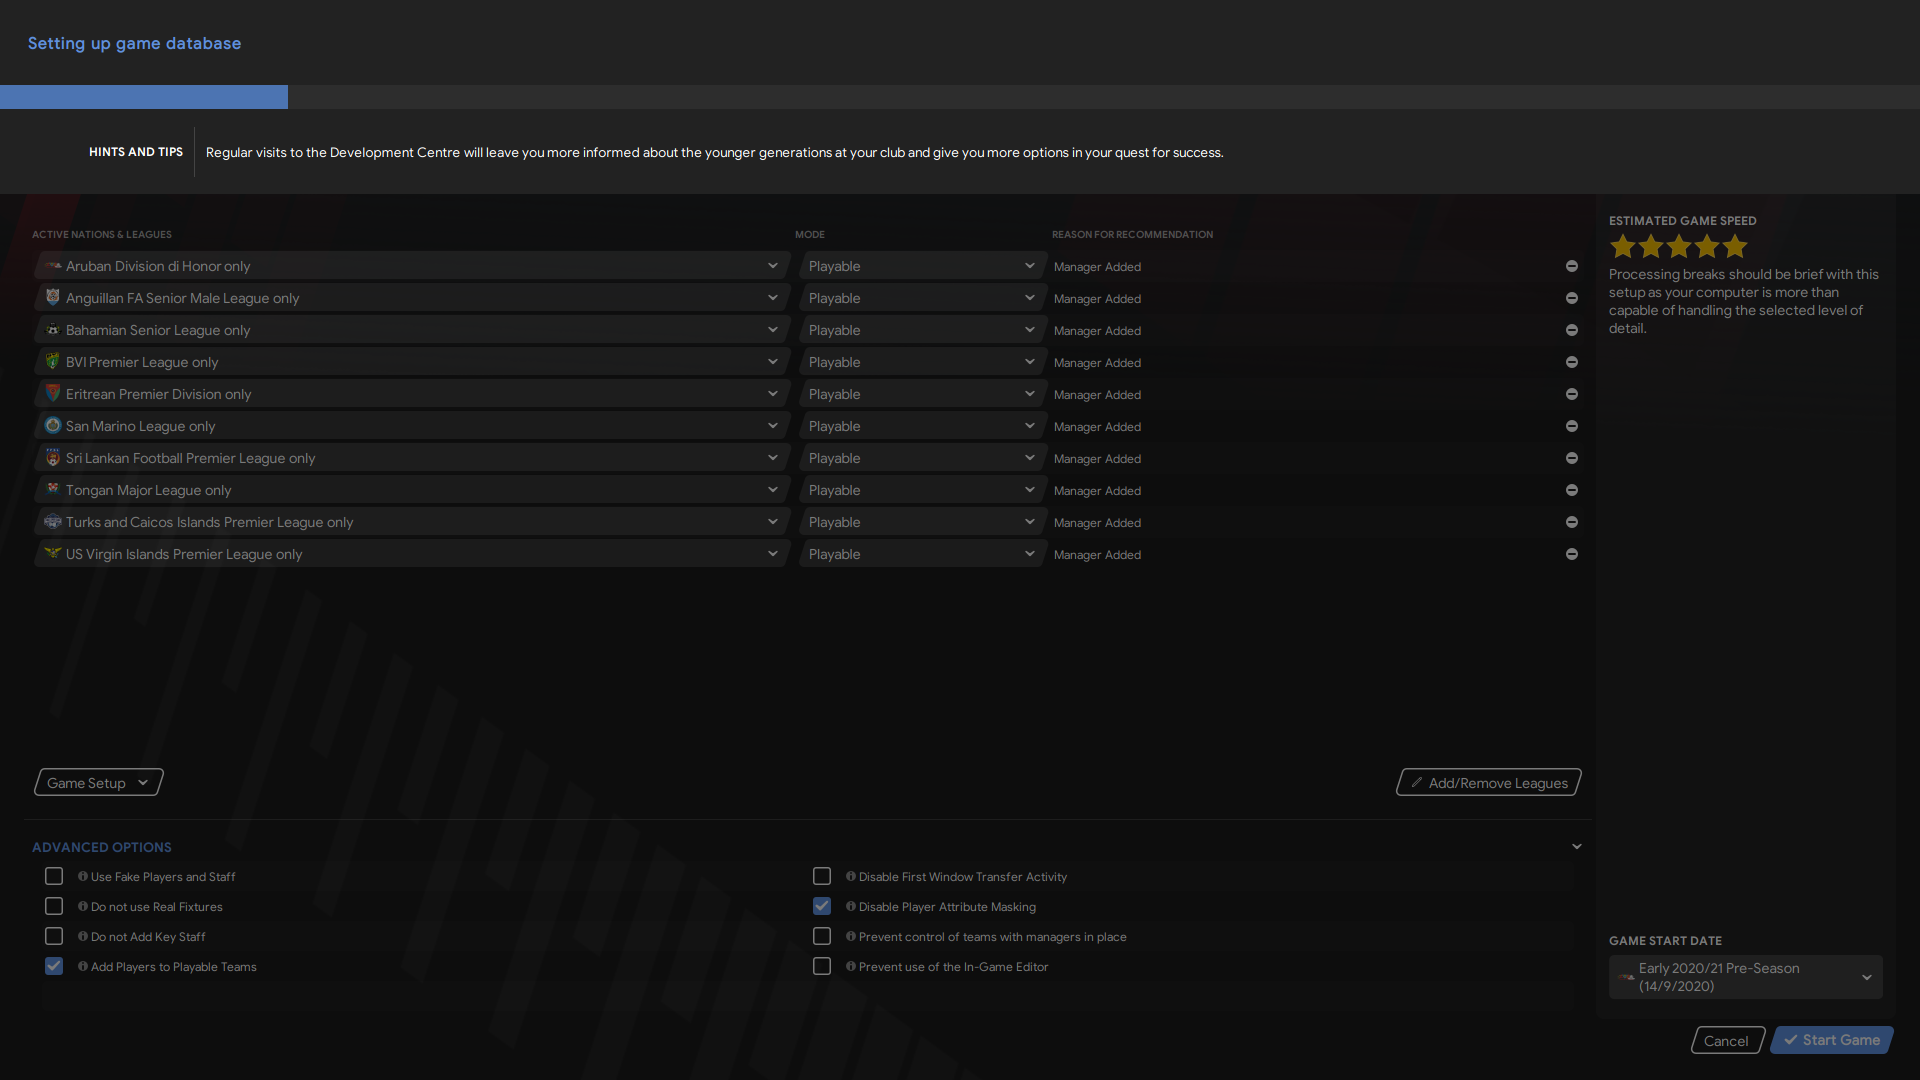Image resolution: width=1920 pixels, height=1080 pixels.
Task: Uncheck Disable Player Attribute Masking
Action: (x=822, y=906)
